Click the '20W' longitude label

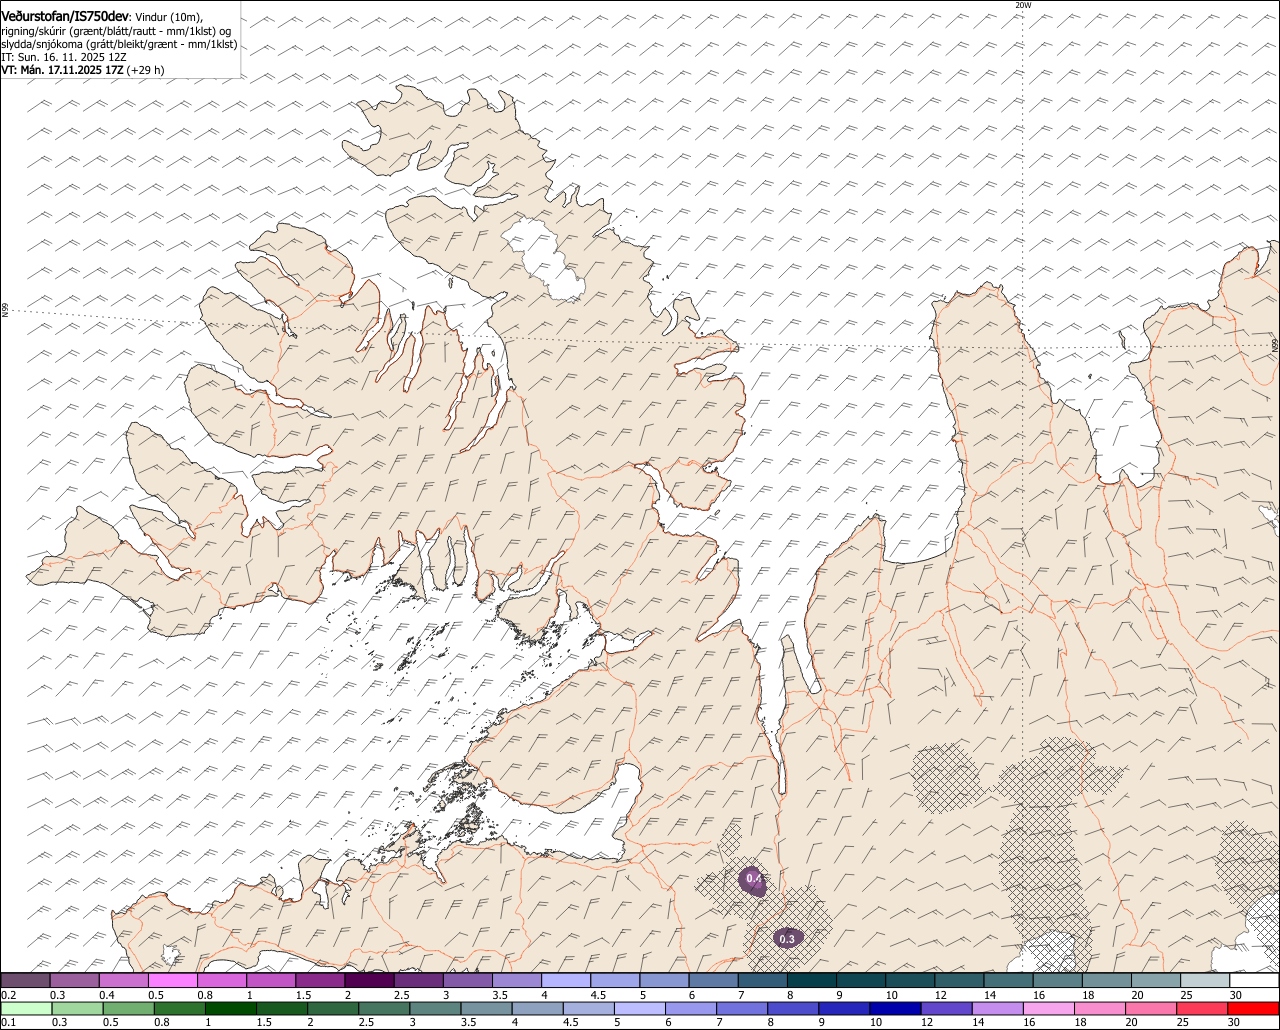(1022, 5)
